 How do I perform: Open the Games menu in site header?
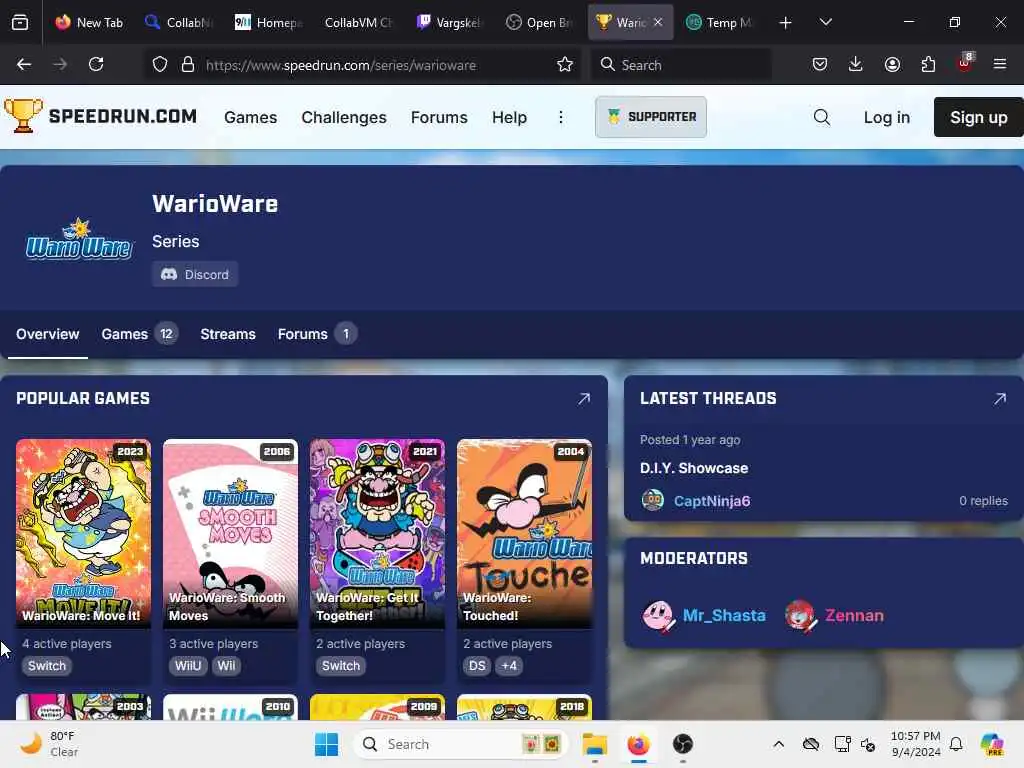pos(250,118)
